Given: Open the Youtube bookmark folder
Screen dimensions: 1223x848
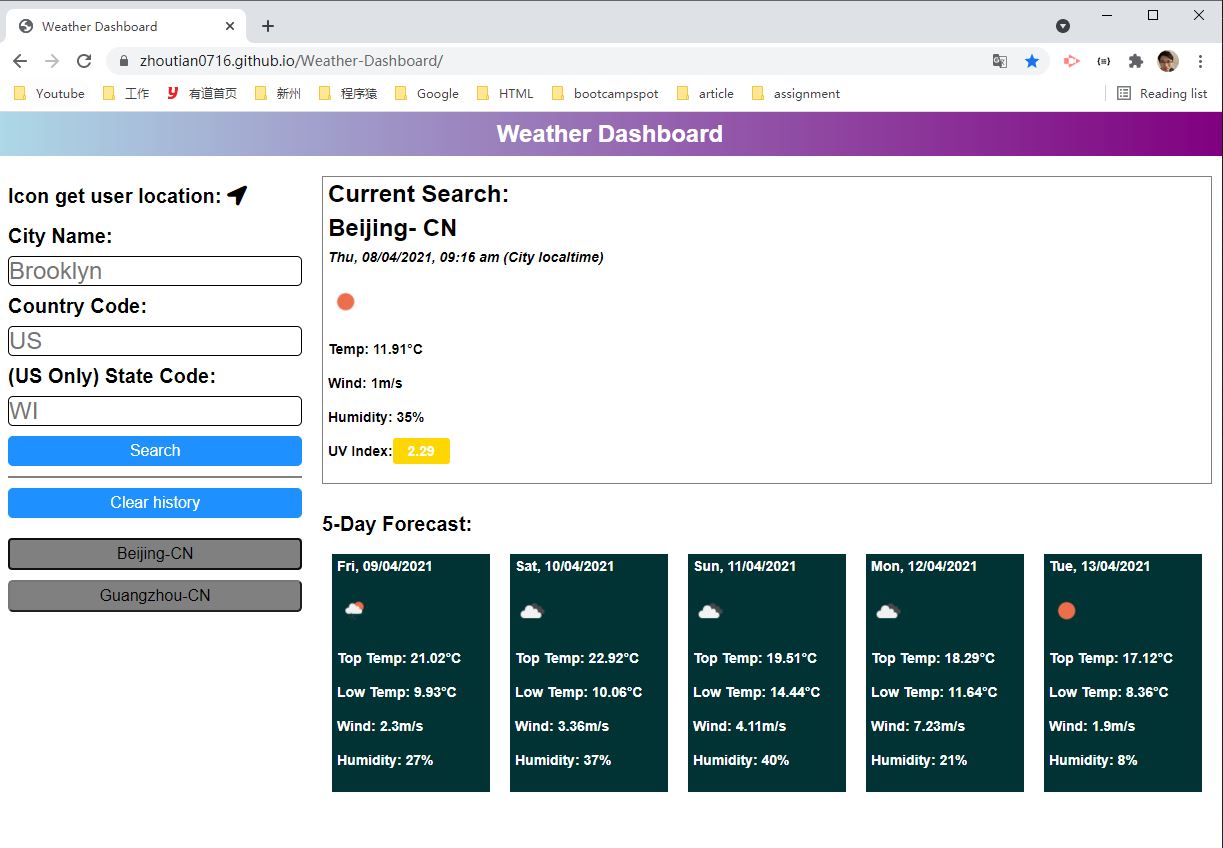Looking at the screenshot, I should (49, 93).
